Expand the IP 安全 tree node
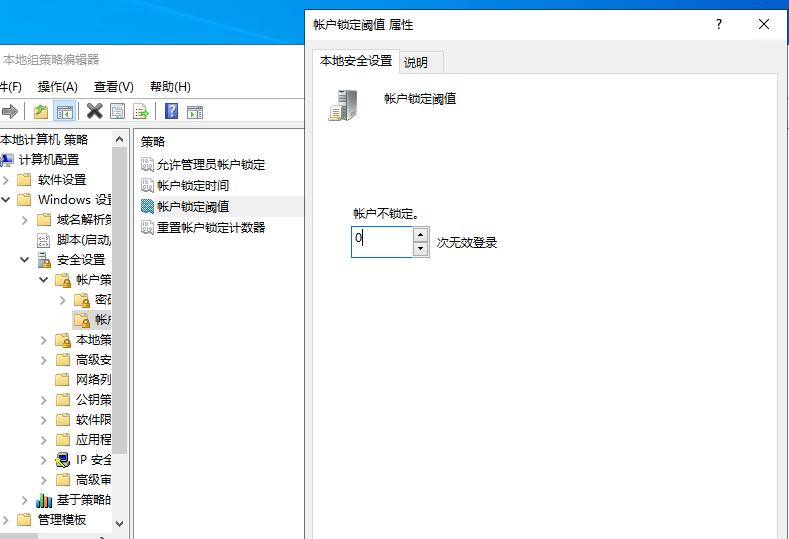This screenshot has width=789, height=539. click(x=44, y=460)
